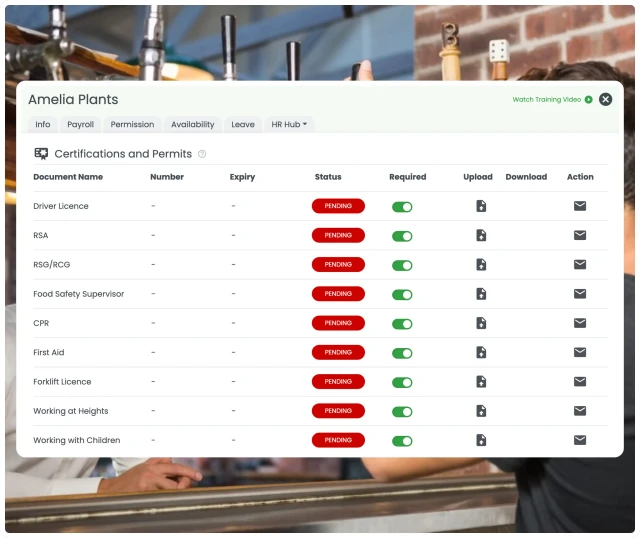The height and width of the screenshot is (538, 640).
Task: Toggle off Required for Driver Licence
Action: coord(402,207)
